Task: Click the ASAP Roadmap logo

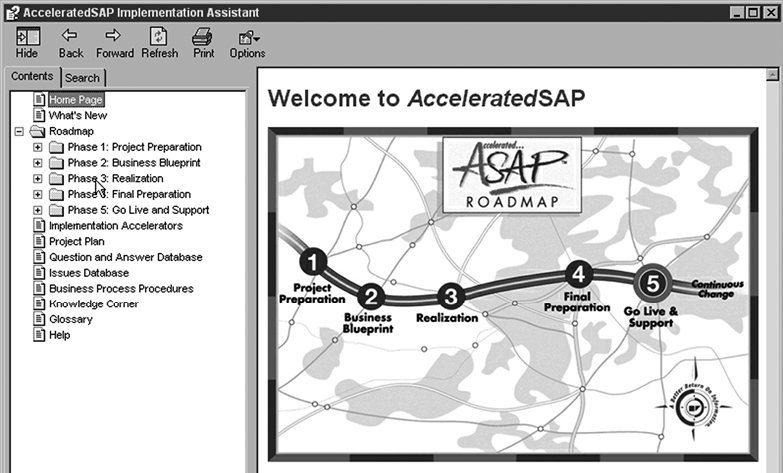Action: pyautogui.click(x=512, y=175)
